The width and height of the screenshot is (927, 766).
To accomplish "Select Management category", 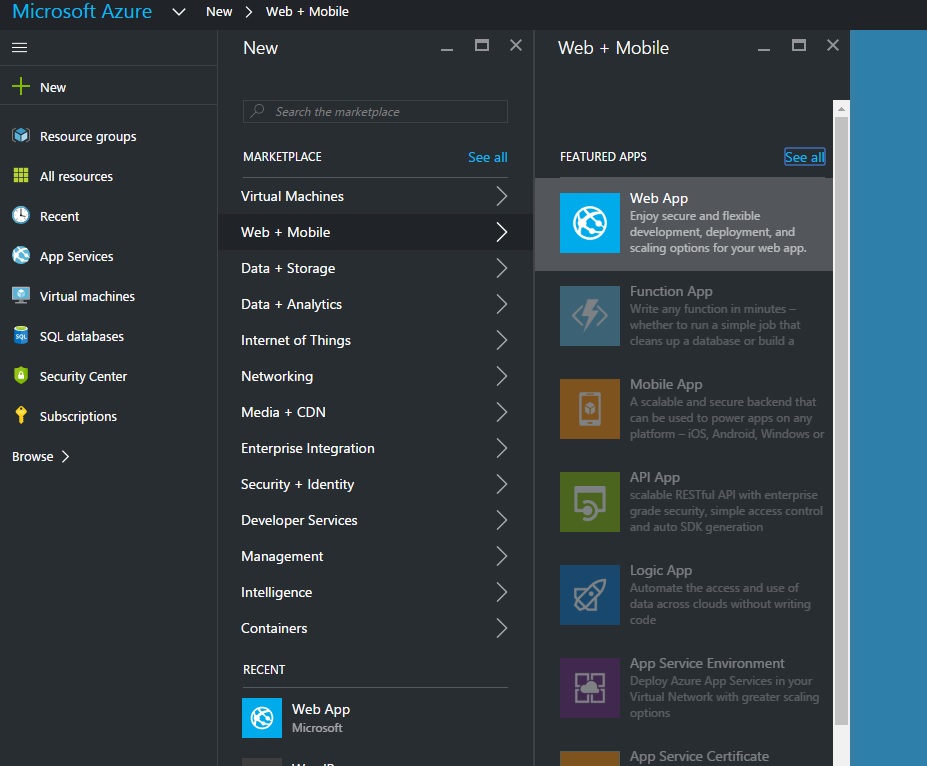I will click(x=375, y=557).
